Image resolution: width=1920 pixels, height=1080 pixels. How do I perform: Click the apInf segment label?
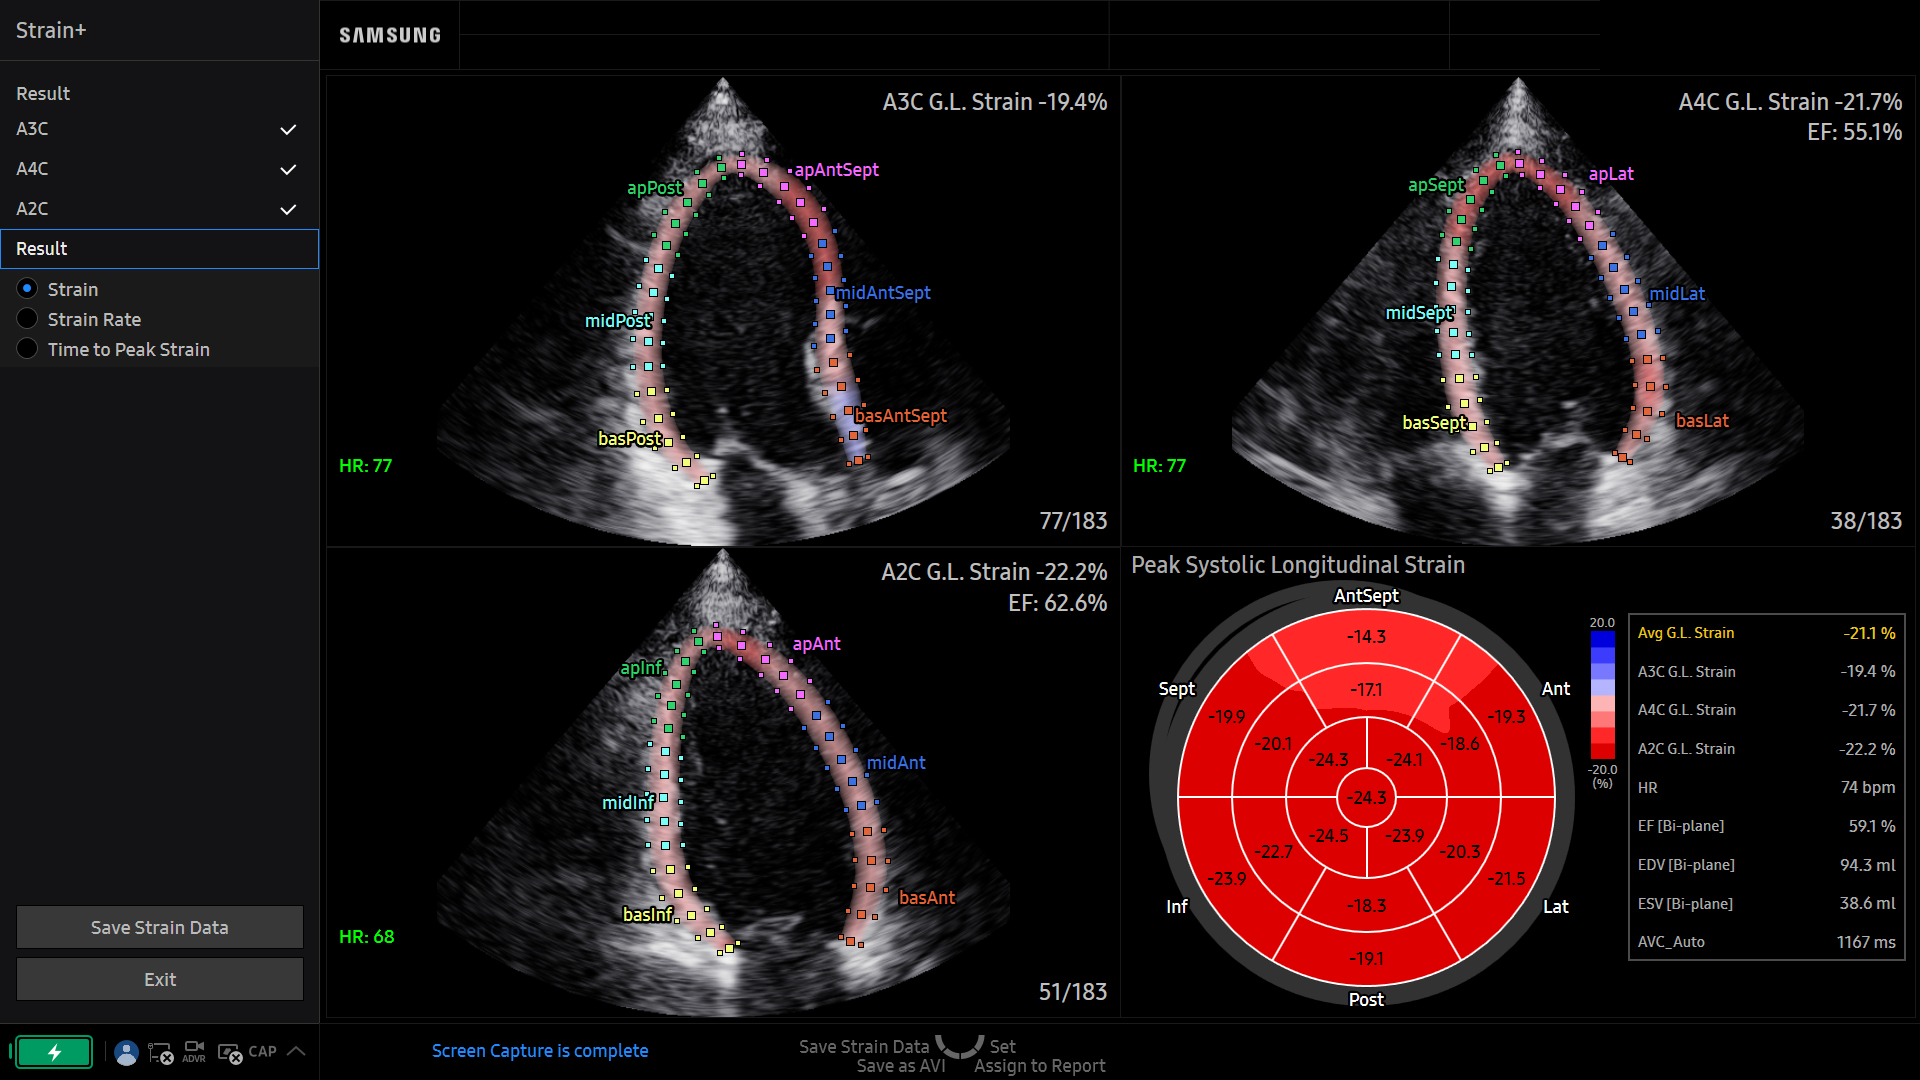point(642,667)
